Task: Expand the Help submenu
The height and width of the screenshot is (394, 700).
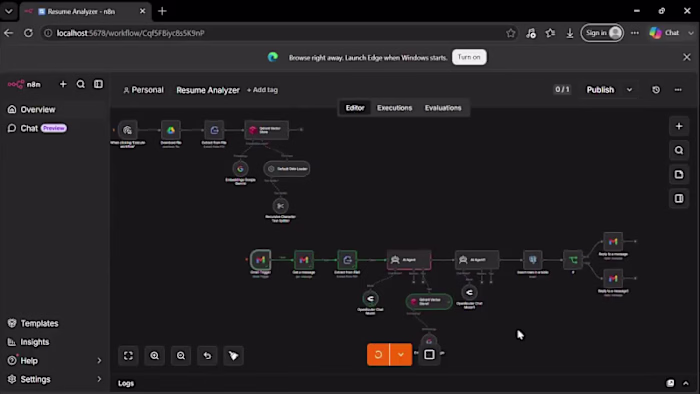Action: coord(55,361)
